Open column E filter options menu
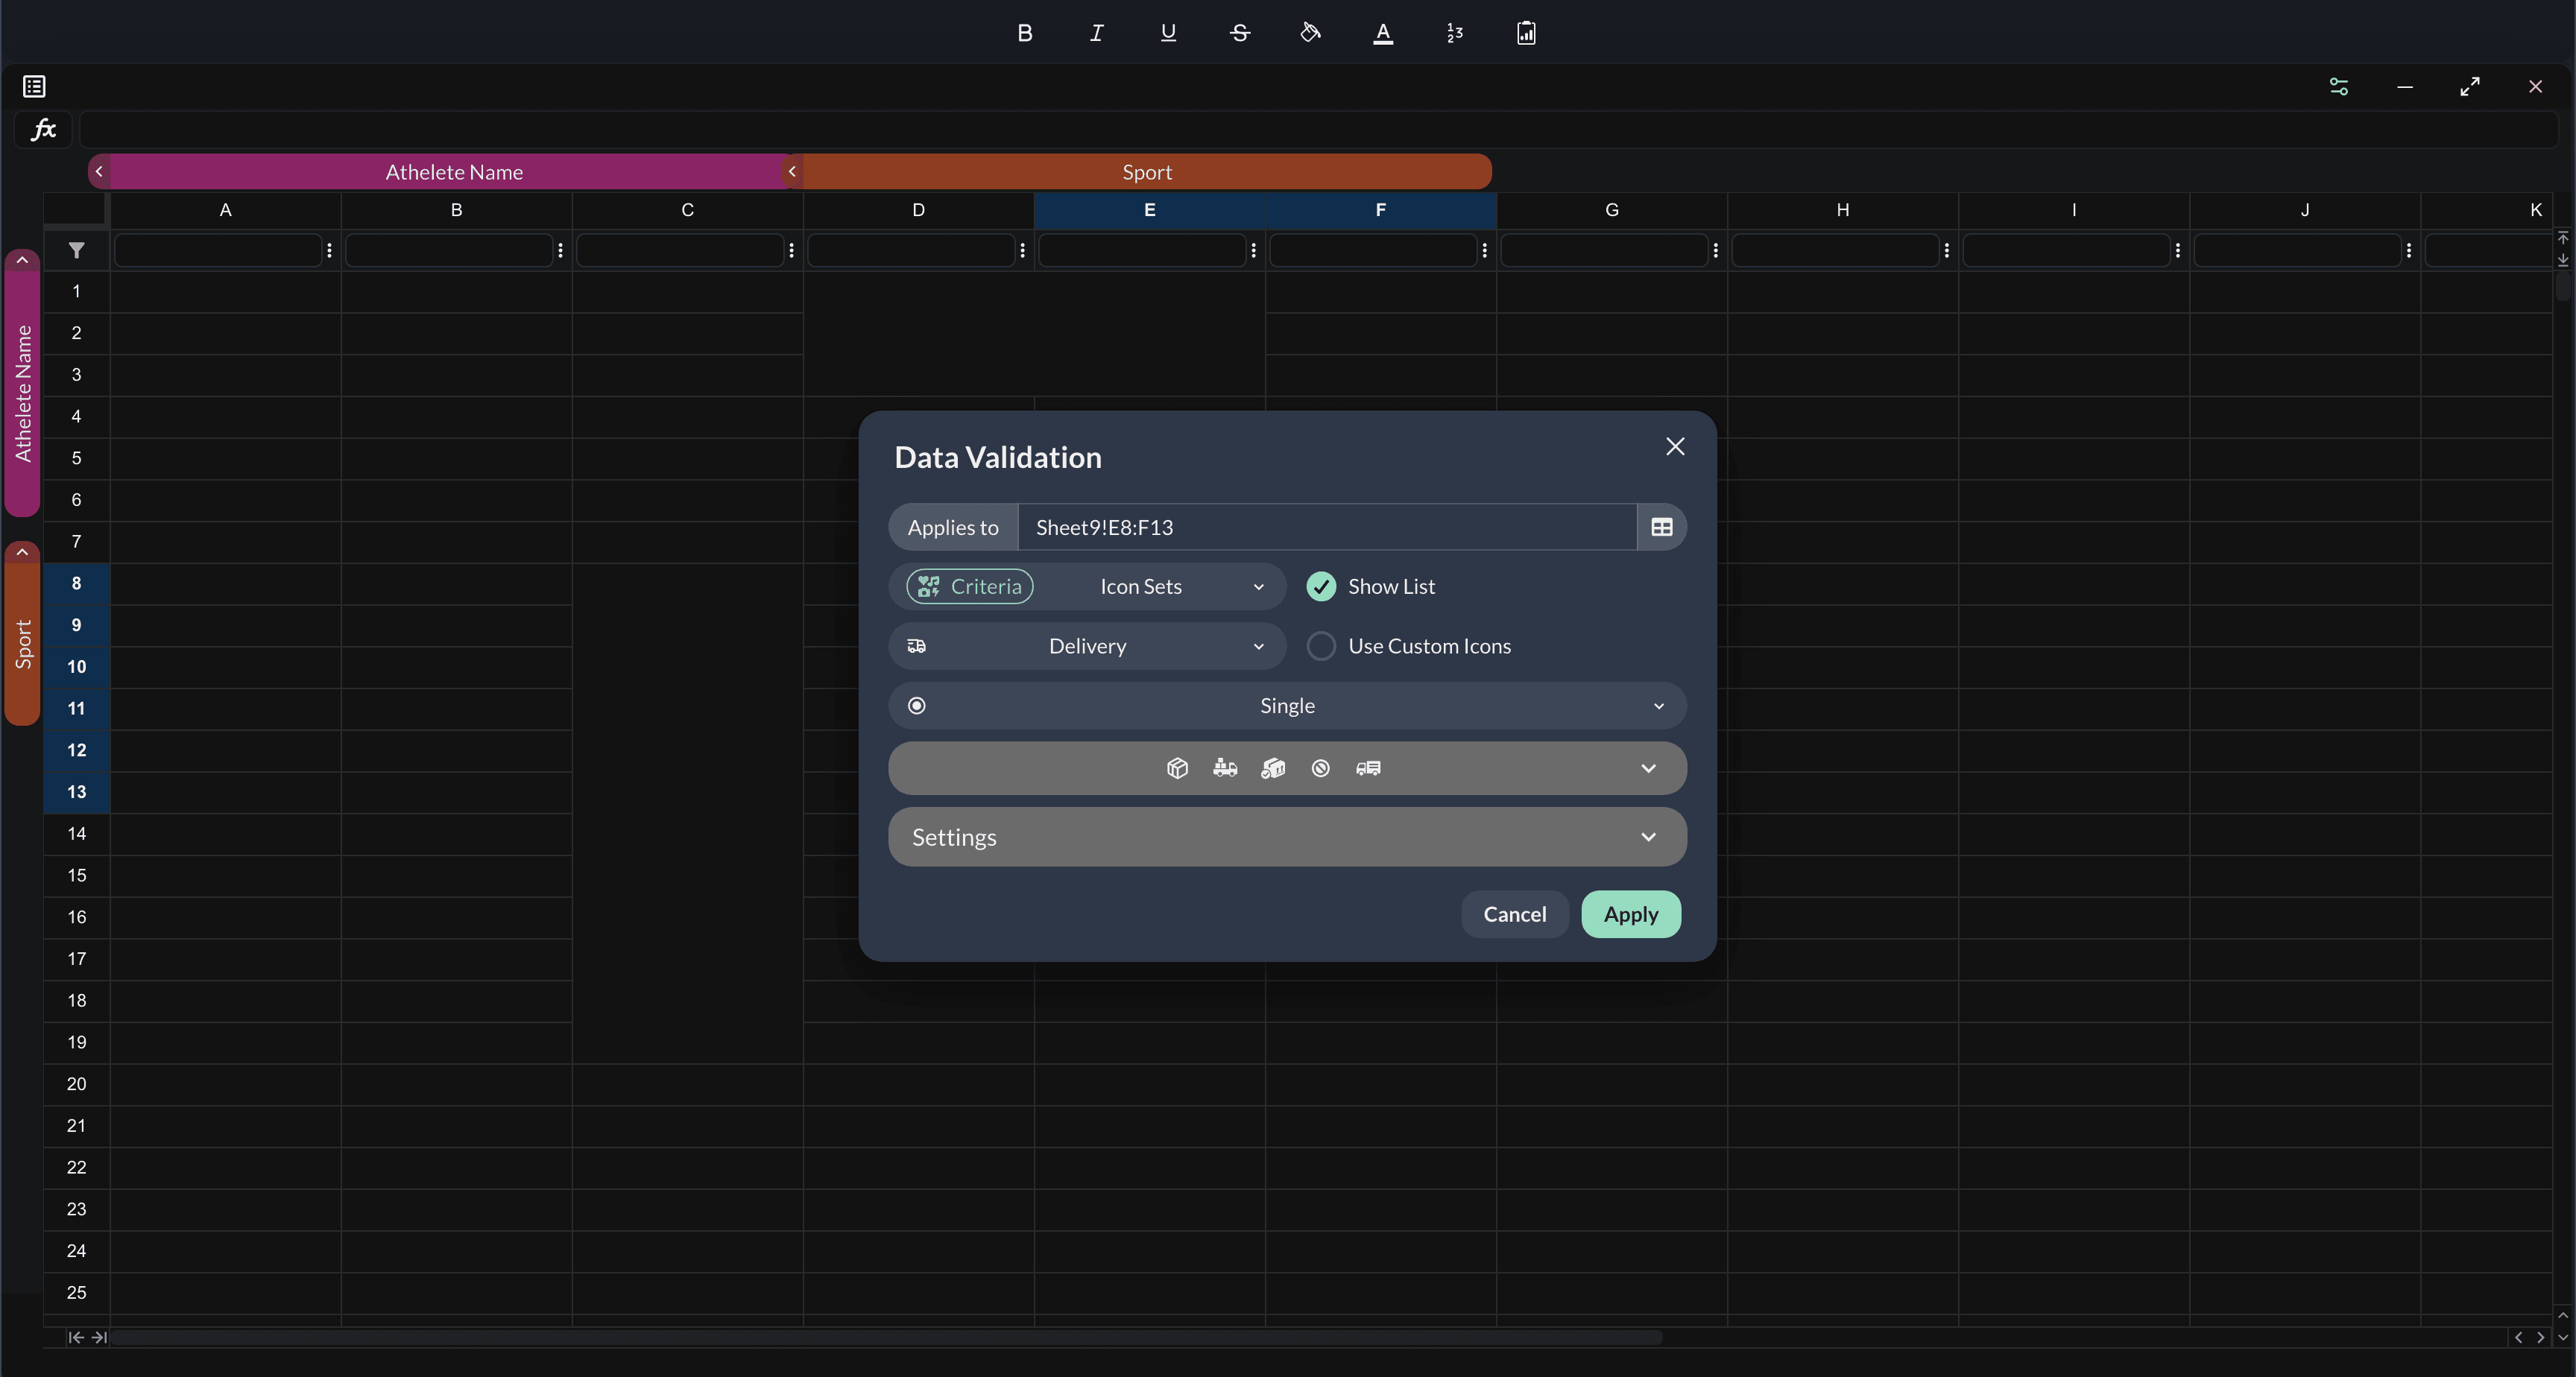The height and width of the screenshot is (1377, 2576). (x=1253, y=250)
